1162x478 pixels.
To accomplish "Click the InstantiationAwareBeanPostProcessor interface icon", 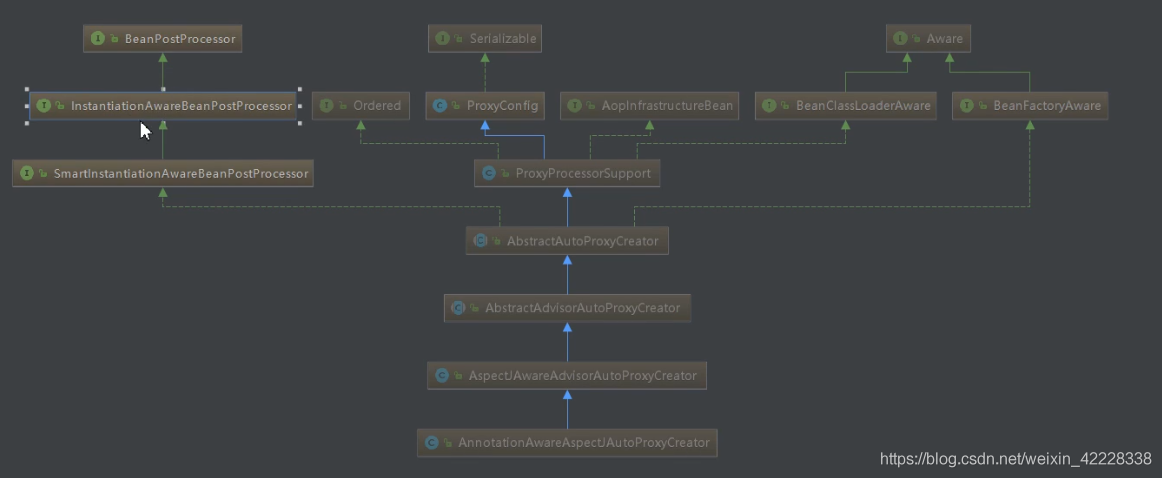I will (44, 106).
